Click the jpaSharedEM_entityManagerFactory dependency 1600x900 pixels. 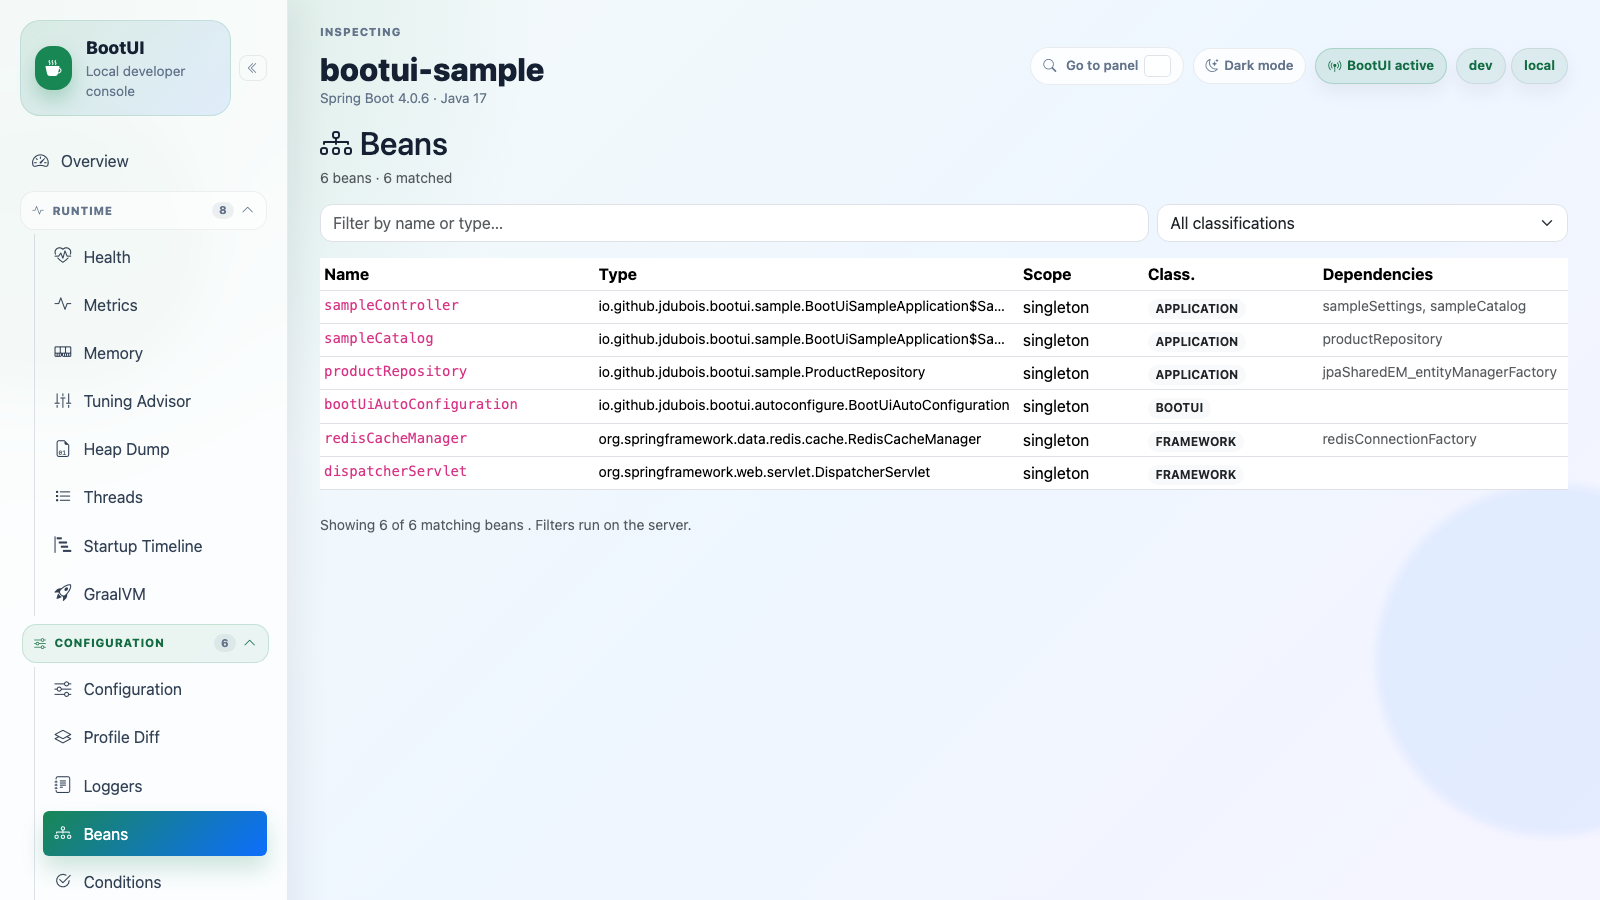[x=1439, y=372]
